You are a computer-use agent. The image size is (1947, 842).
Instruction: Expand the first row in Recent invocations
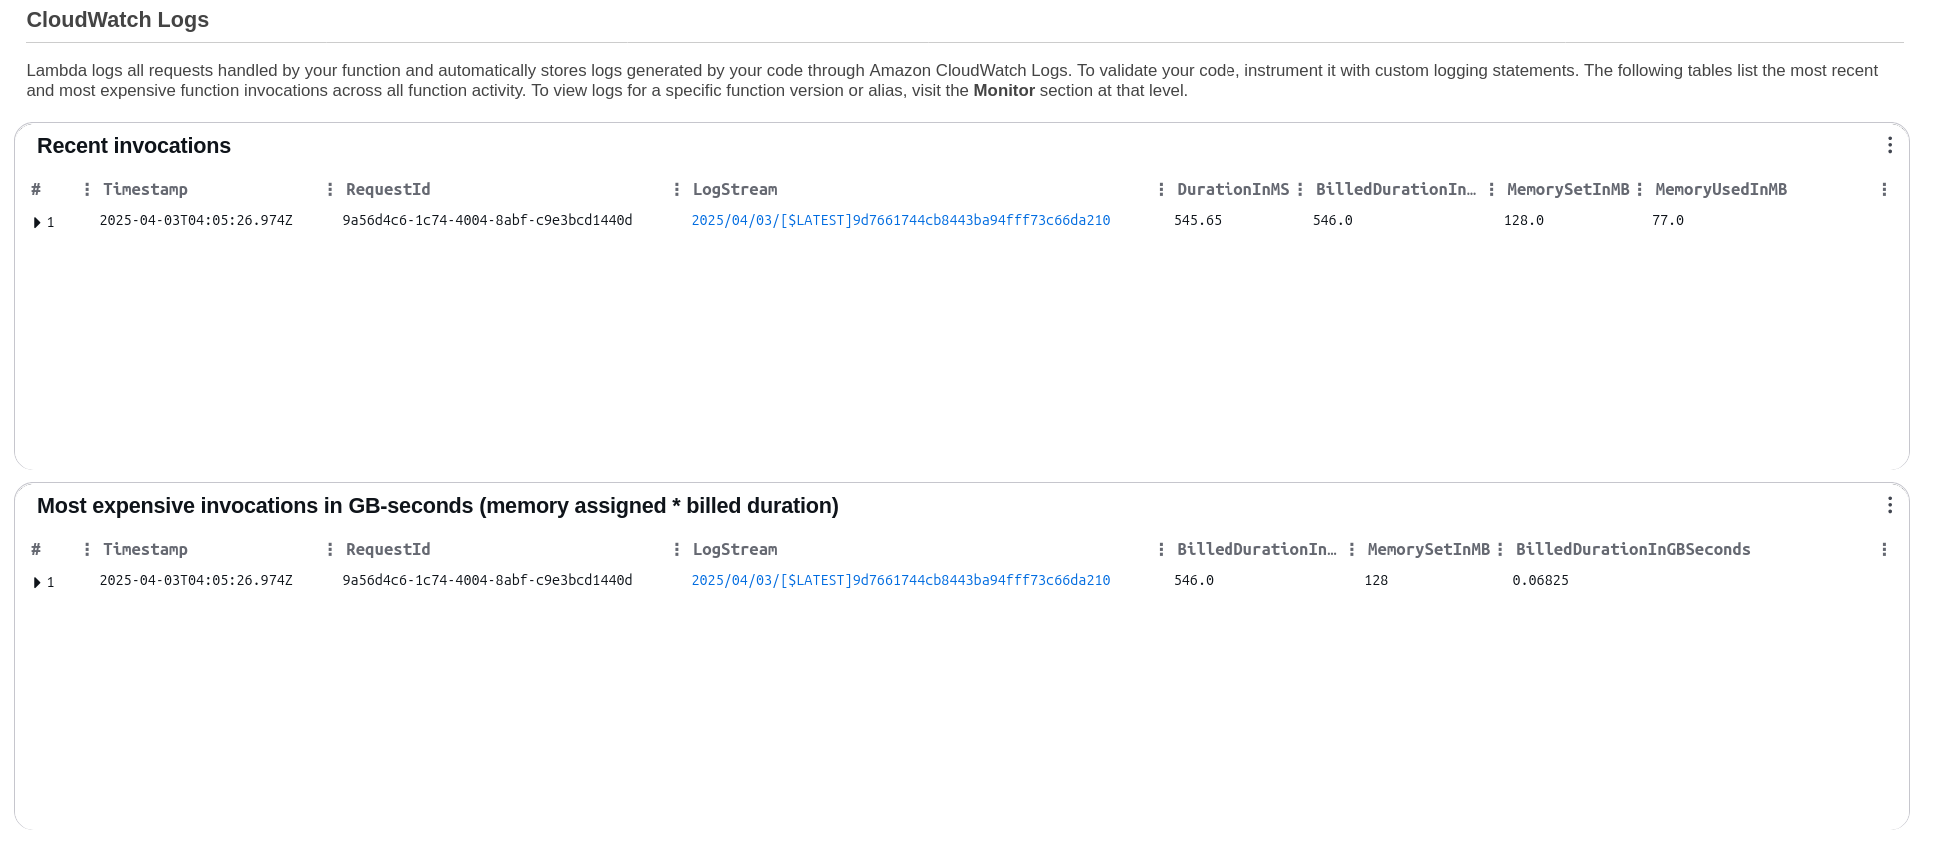pos(38,222)
